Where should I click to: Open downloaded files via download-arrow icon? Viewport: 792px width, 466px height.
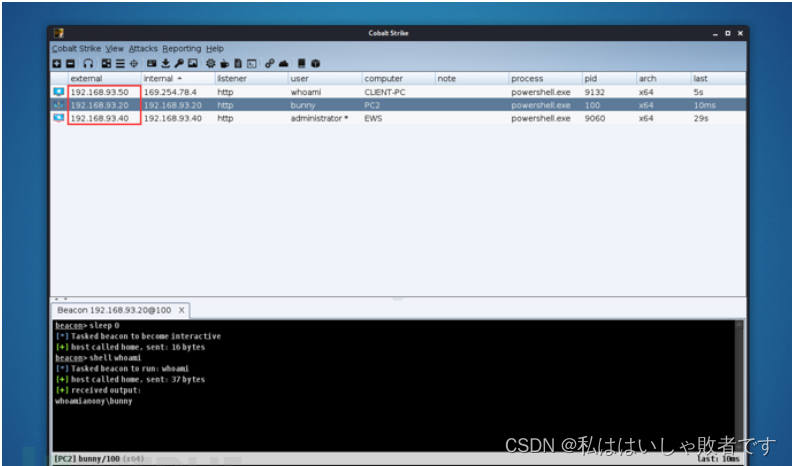pos(165,64)
